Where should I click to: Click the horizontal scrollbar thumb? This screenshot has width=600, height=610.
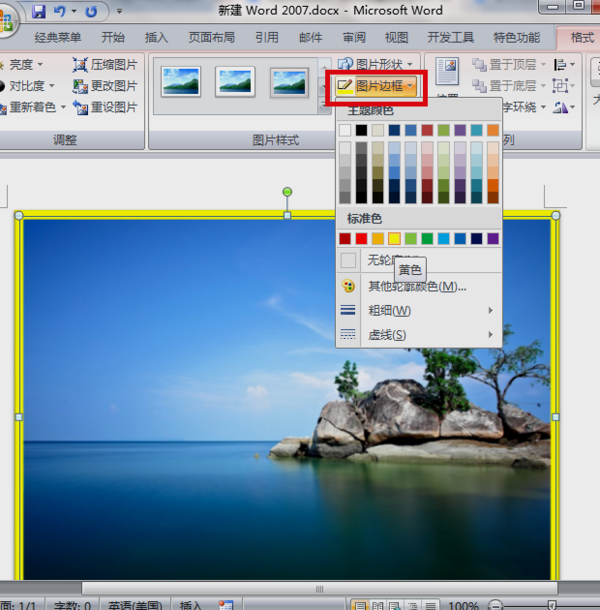(x=319, y=589)
